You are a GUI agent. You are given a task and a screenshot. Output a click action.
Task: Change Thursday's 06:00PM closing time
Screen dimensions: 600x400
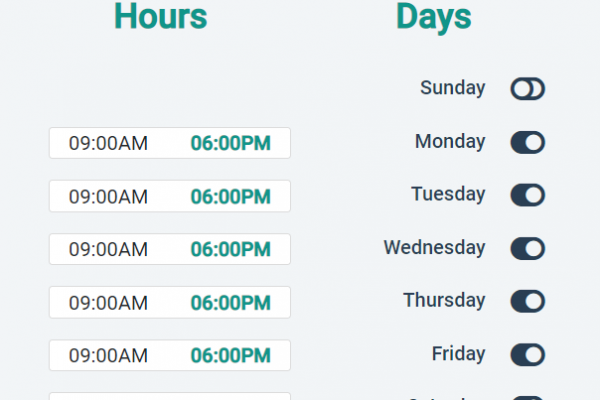[230, 302]
